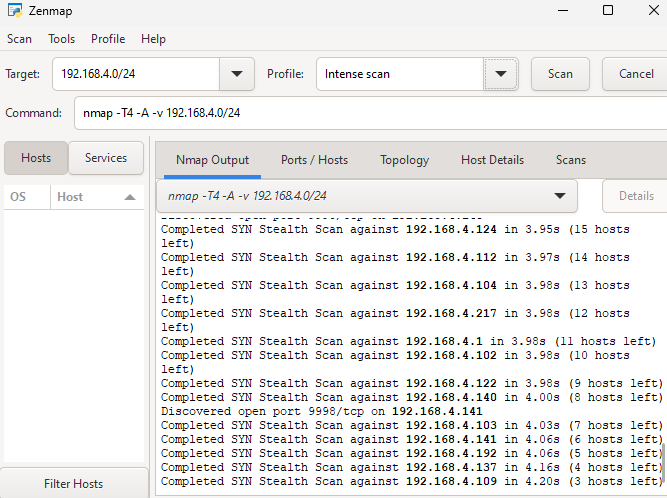
Task: Expand the Target dropdown arrow
Action: coord(237,74)
